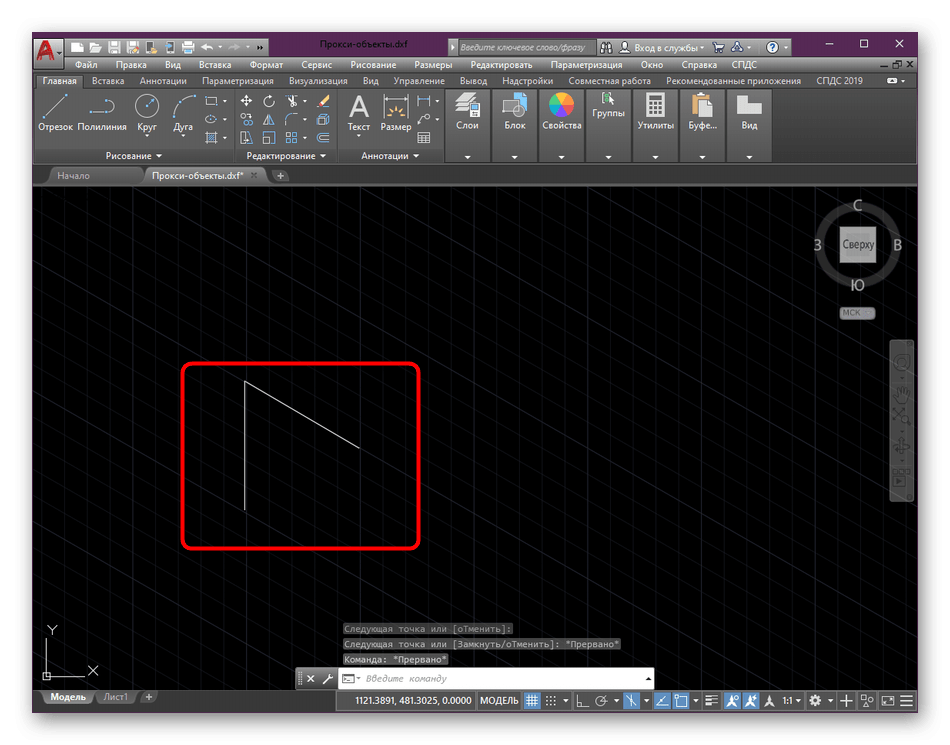Toggle lineweight display in status bar
The height and width of the screenshot is (745, 950).
pos(711,700)
